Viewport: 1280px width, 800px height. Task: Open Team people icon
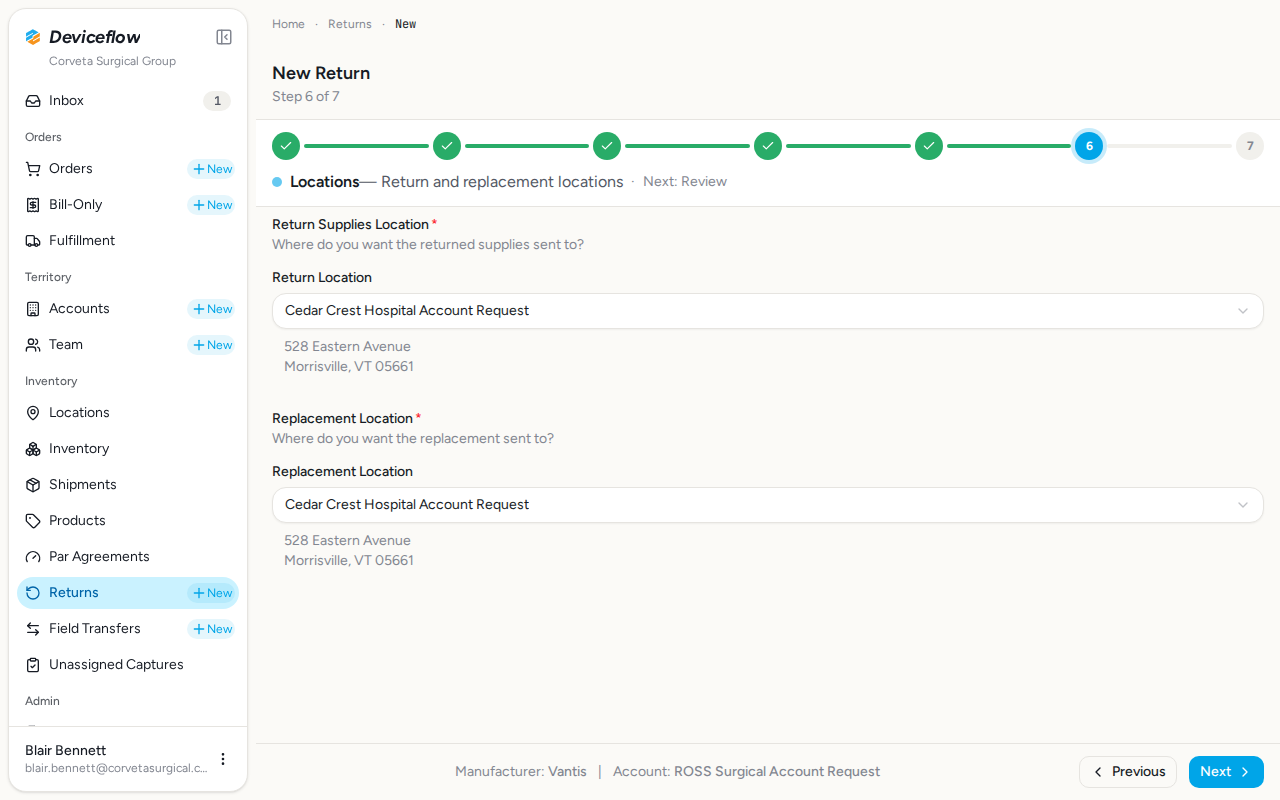[33, 345]
